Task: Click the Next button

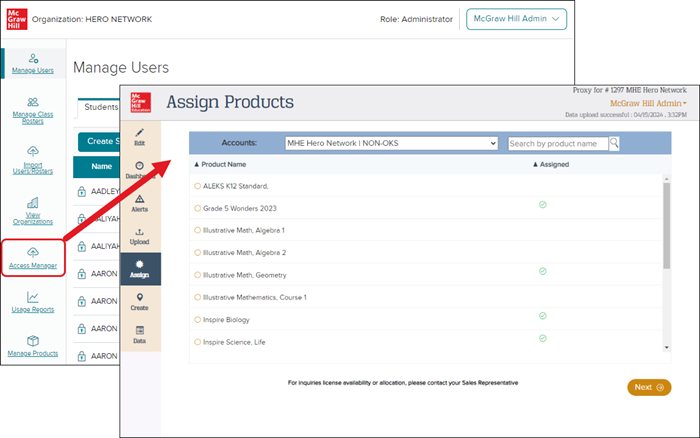Action: (x=648, y=387)
